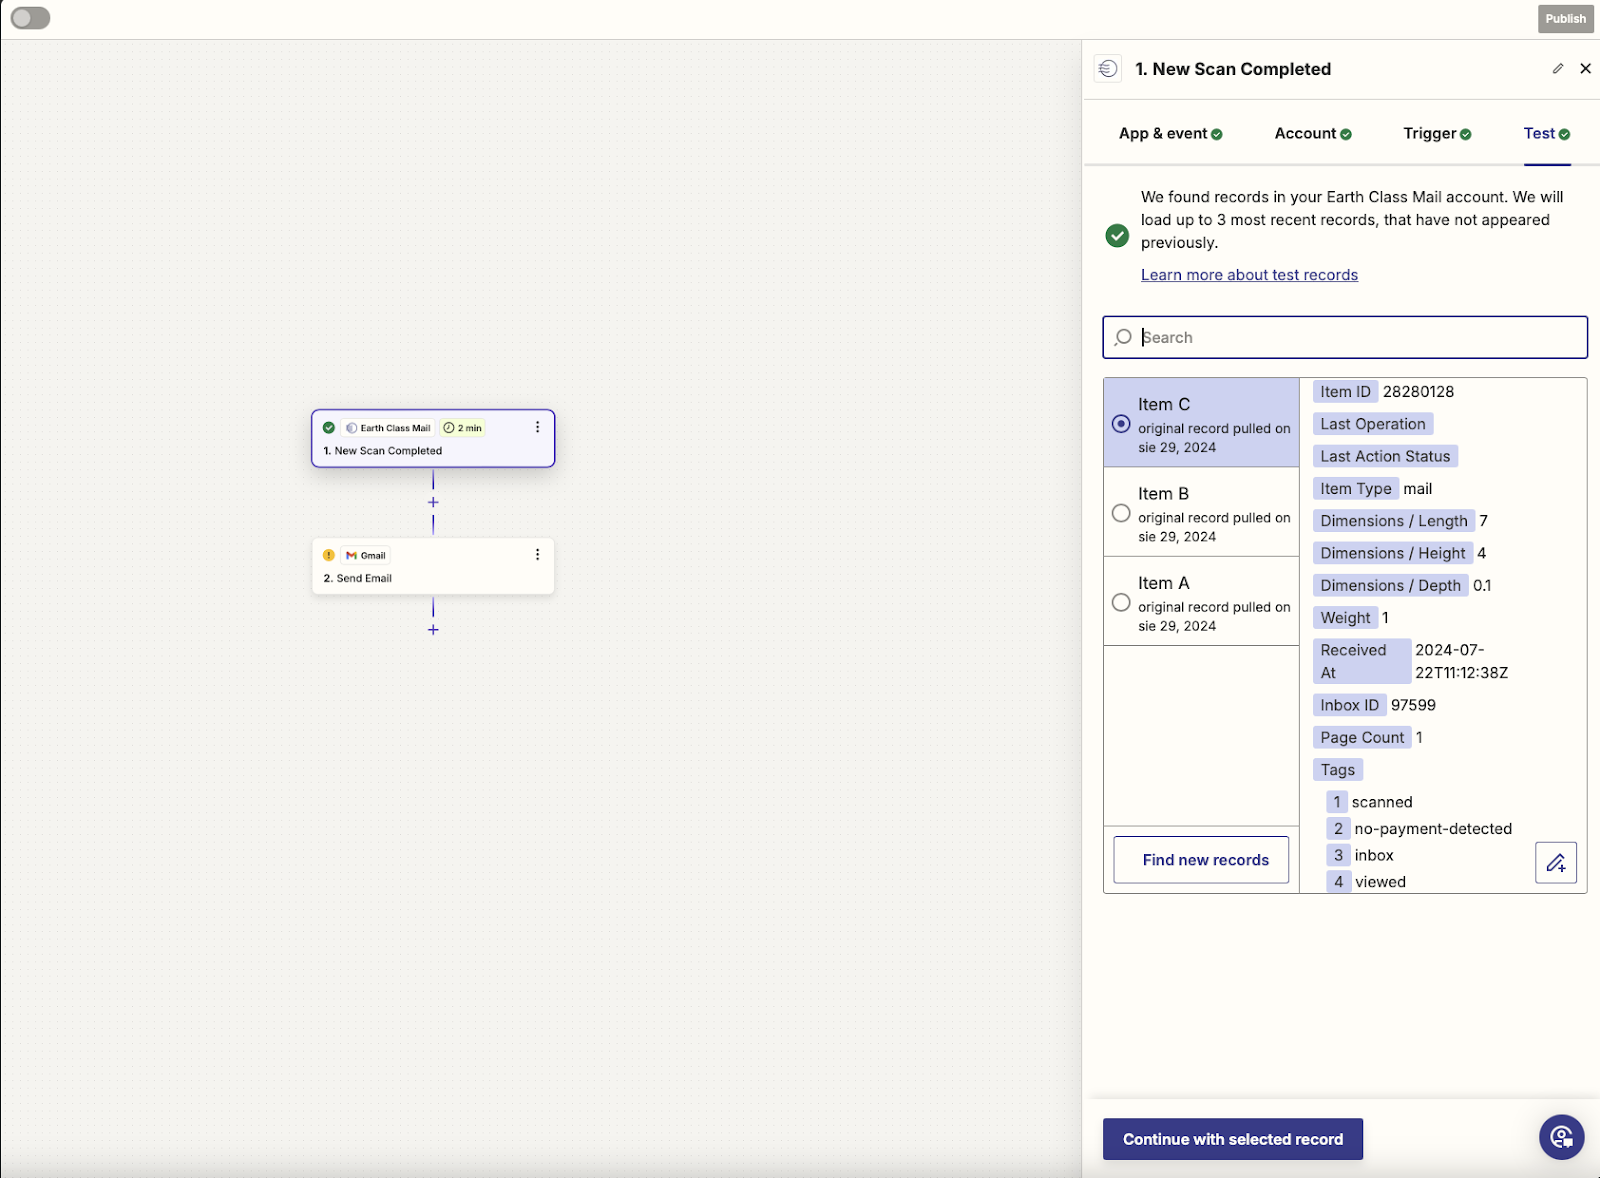Open the Send Email step three-dot menu
The height and width of the screenshot is (1178, 1600).
tap(537, 555)
